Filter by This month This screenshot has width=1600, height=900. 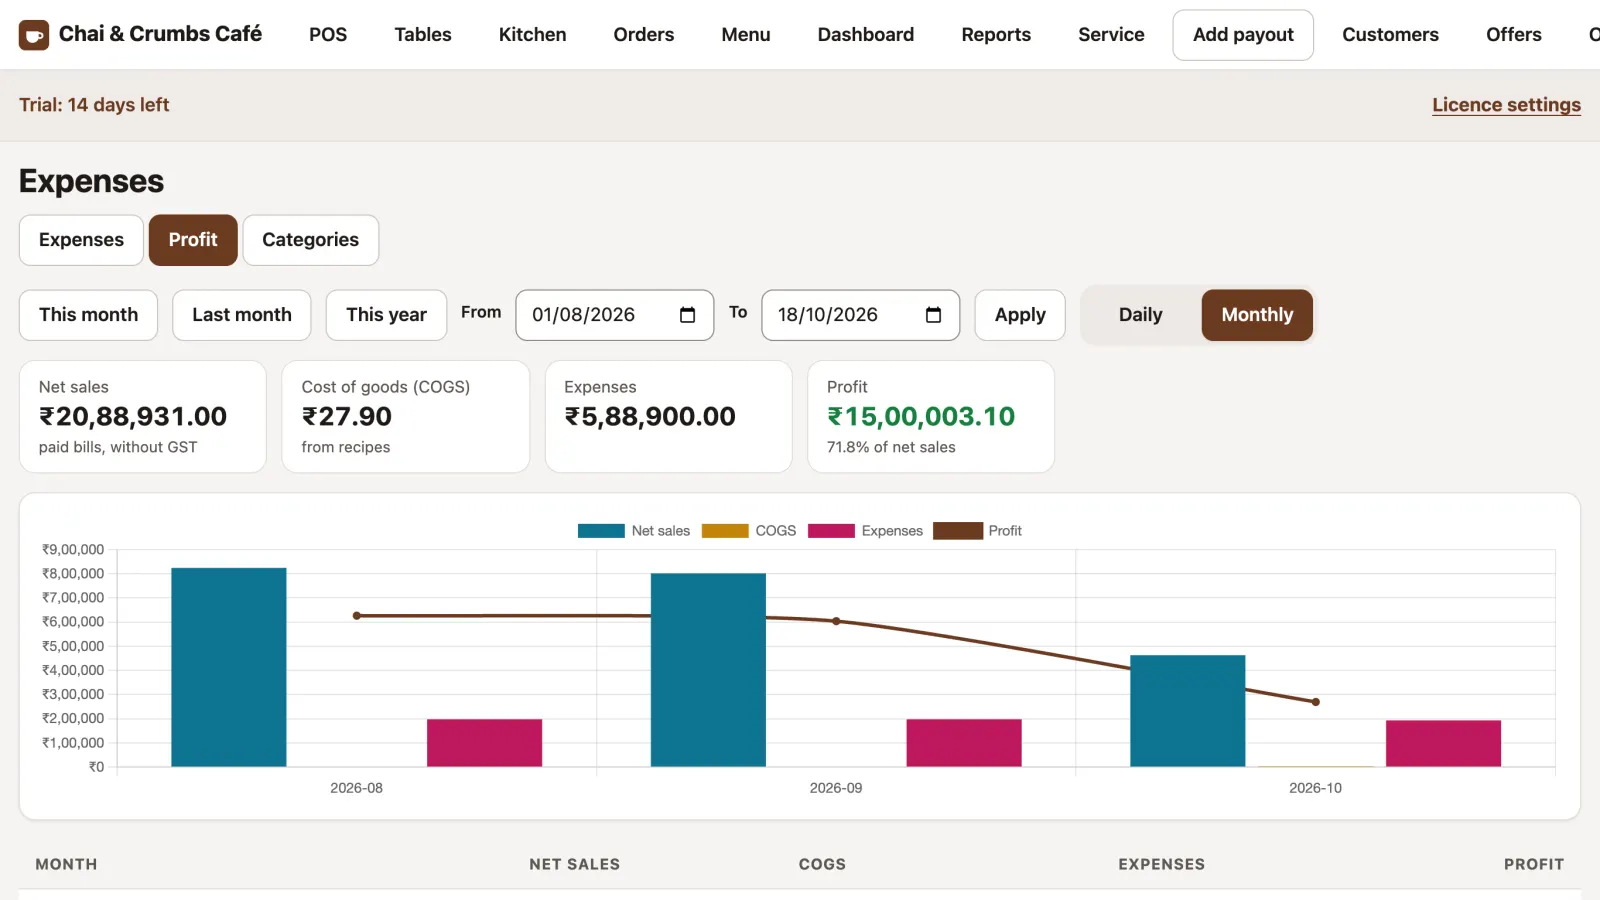click(88, 315)
